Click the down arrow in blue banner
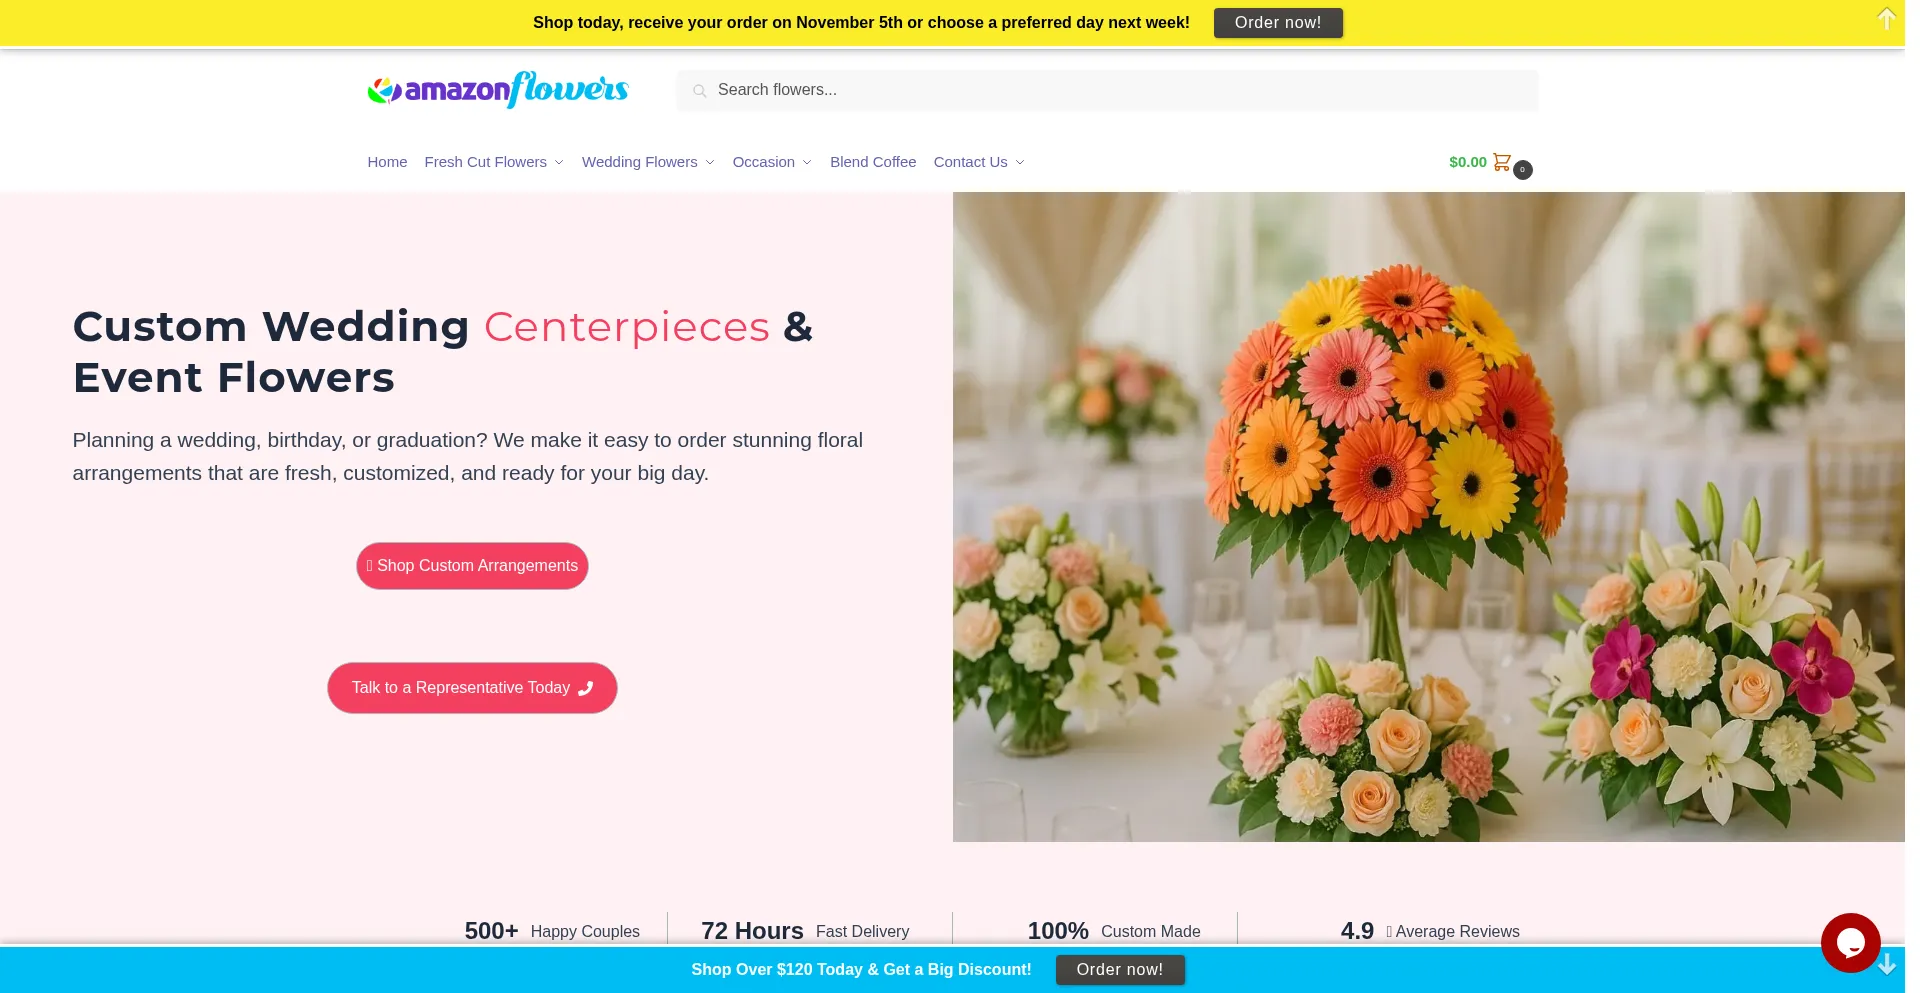The width and height of the screenshot is (1920, 993). click(x=1887, y=964)
